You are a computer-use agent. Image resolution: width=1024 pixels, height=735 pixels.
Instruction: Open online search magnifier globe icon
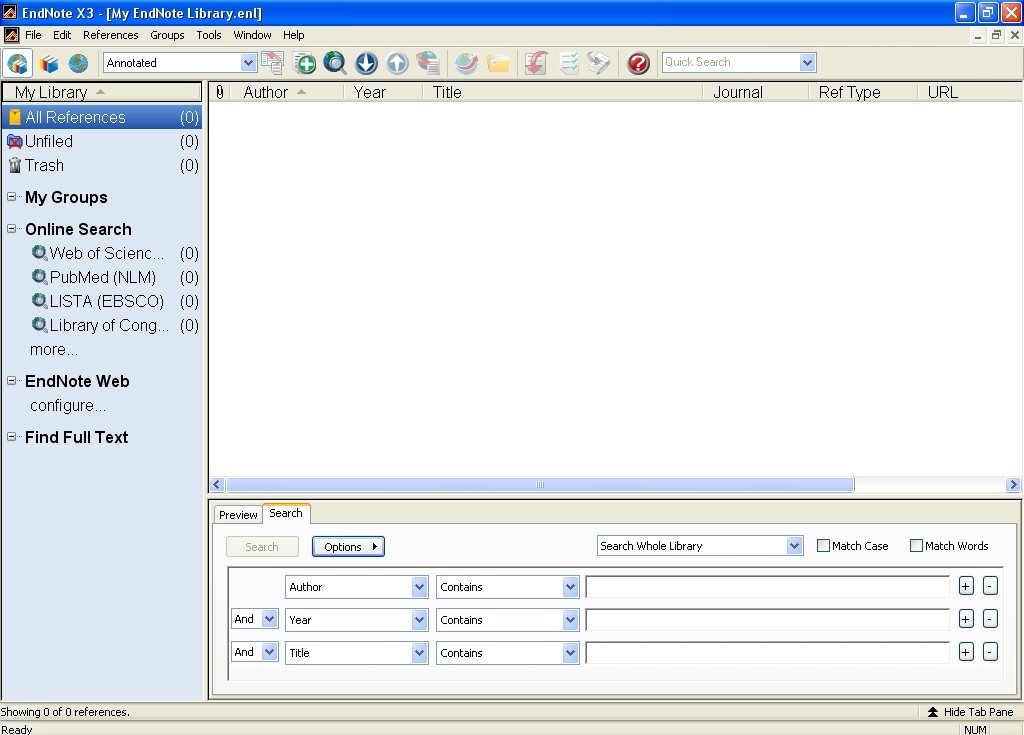tap(335, 63)
